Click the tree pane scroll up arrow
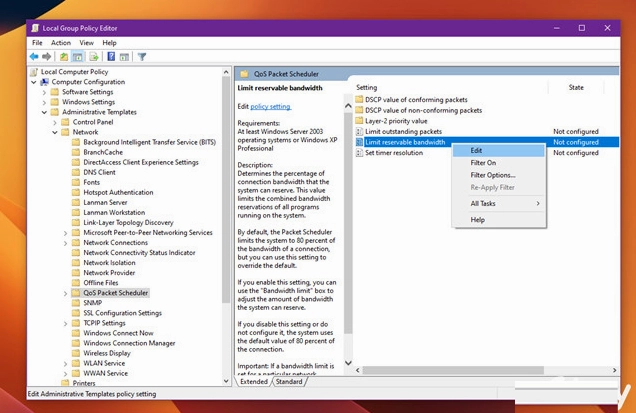 [x=226, y=72]
